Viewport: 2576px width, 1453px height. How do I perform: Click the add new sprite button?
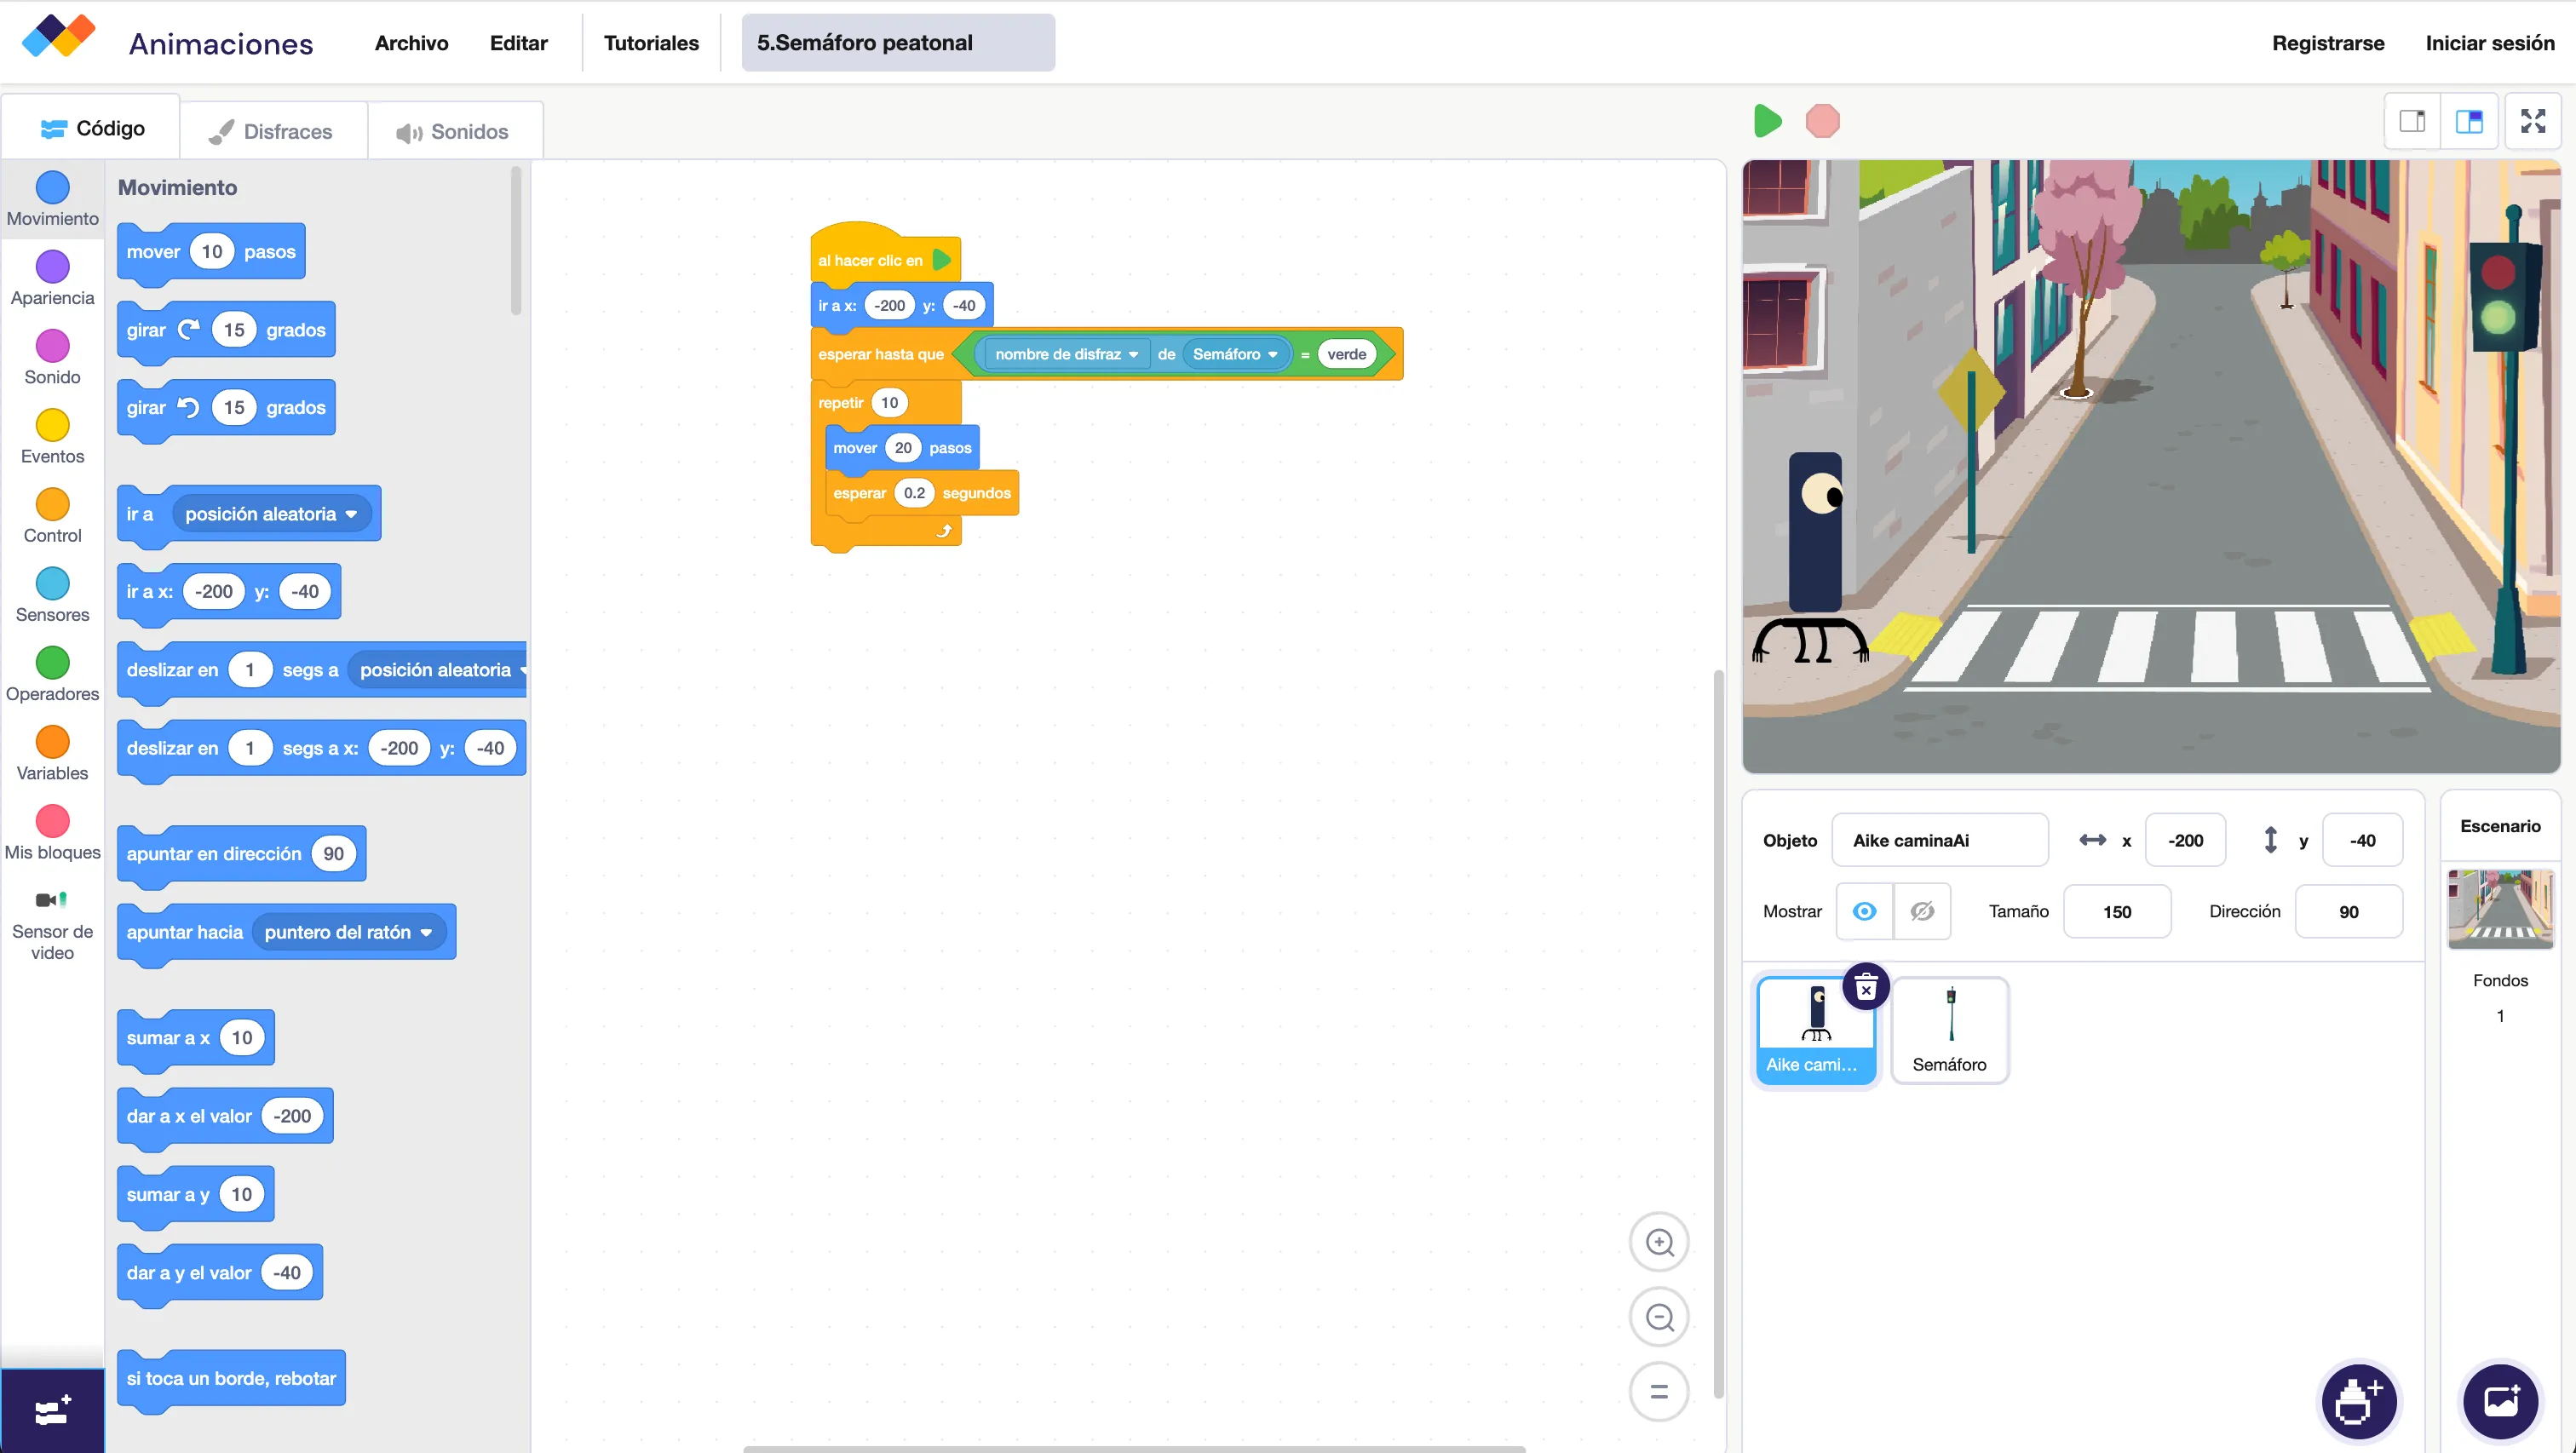point(2358,1400)
